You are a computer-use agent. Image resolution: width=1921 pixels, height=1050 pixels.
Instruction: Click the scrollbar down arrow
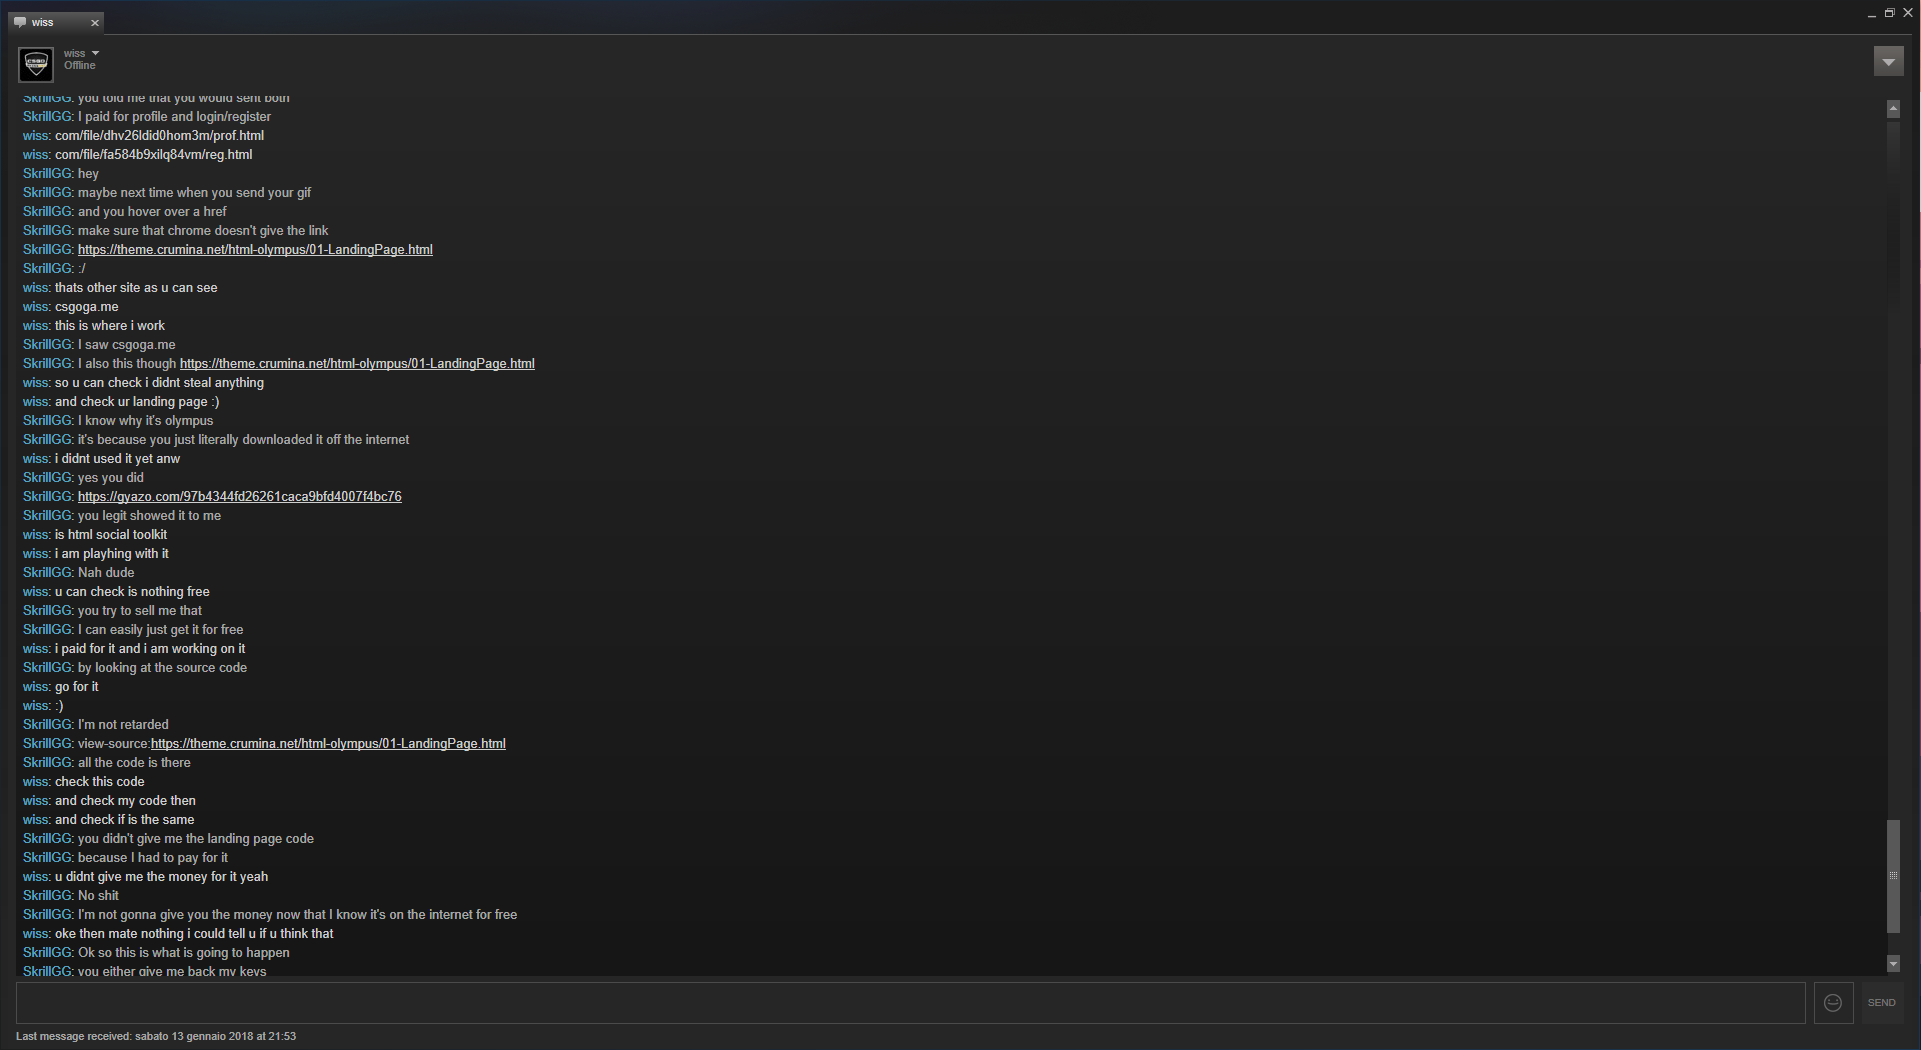(1893, 964)
